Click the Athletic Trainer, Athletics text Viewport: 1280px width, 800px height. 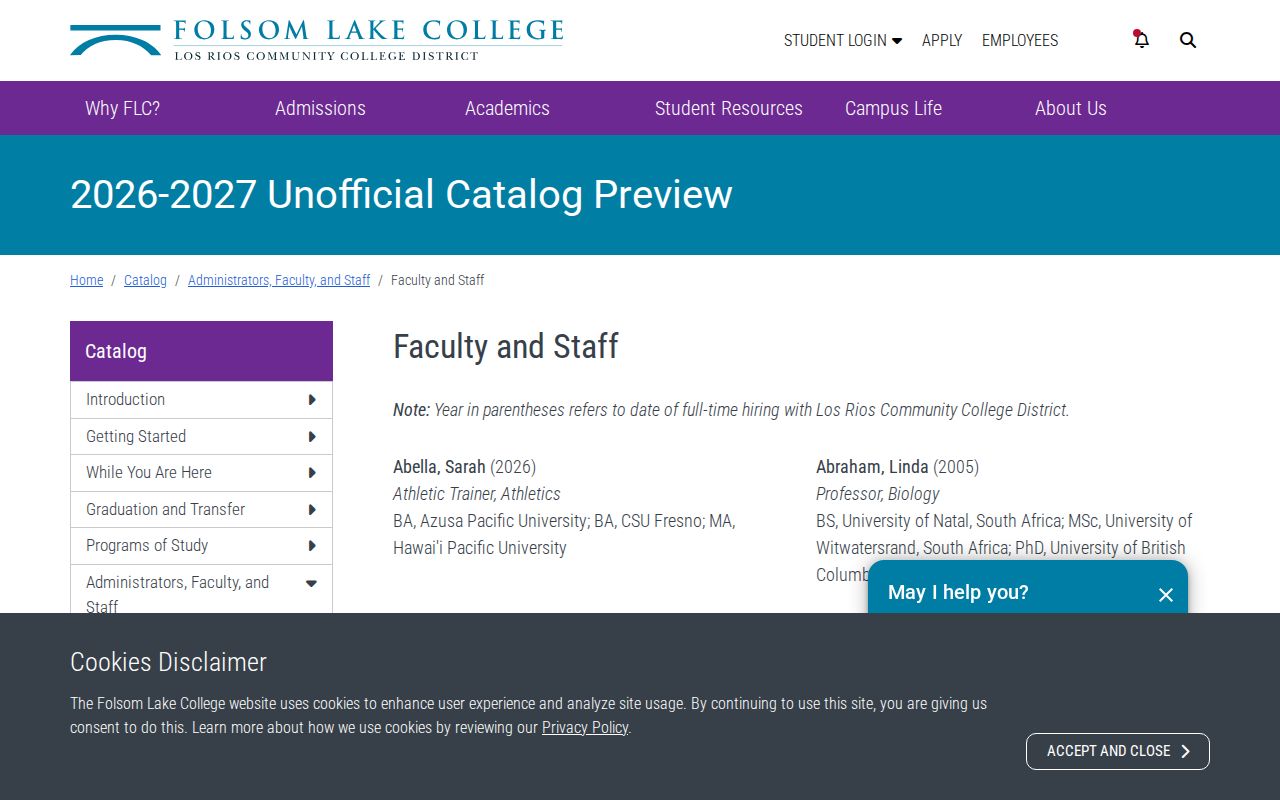pyautogui.click(x=476, y=494)
